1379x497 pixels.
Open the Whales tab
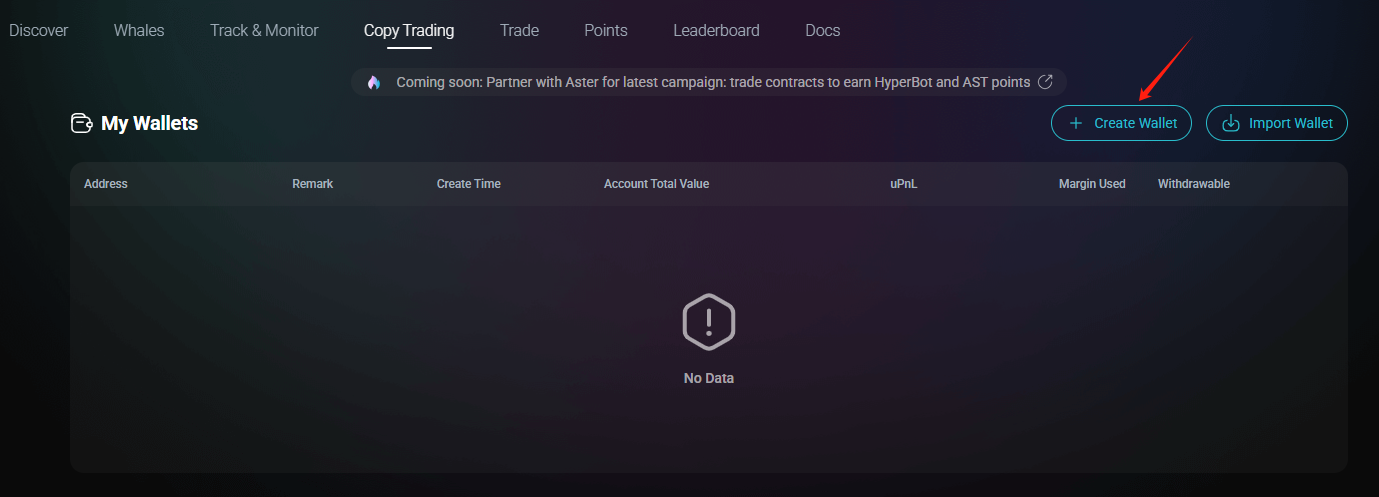[139, 30]
